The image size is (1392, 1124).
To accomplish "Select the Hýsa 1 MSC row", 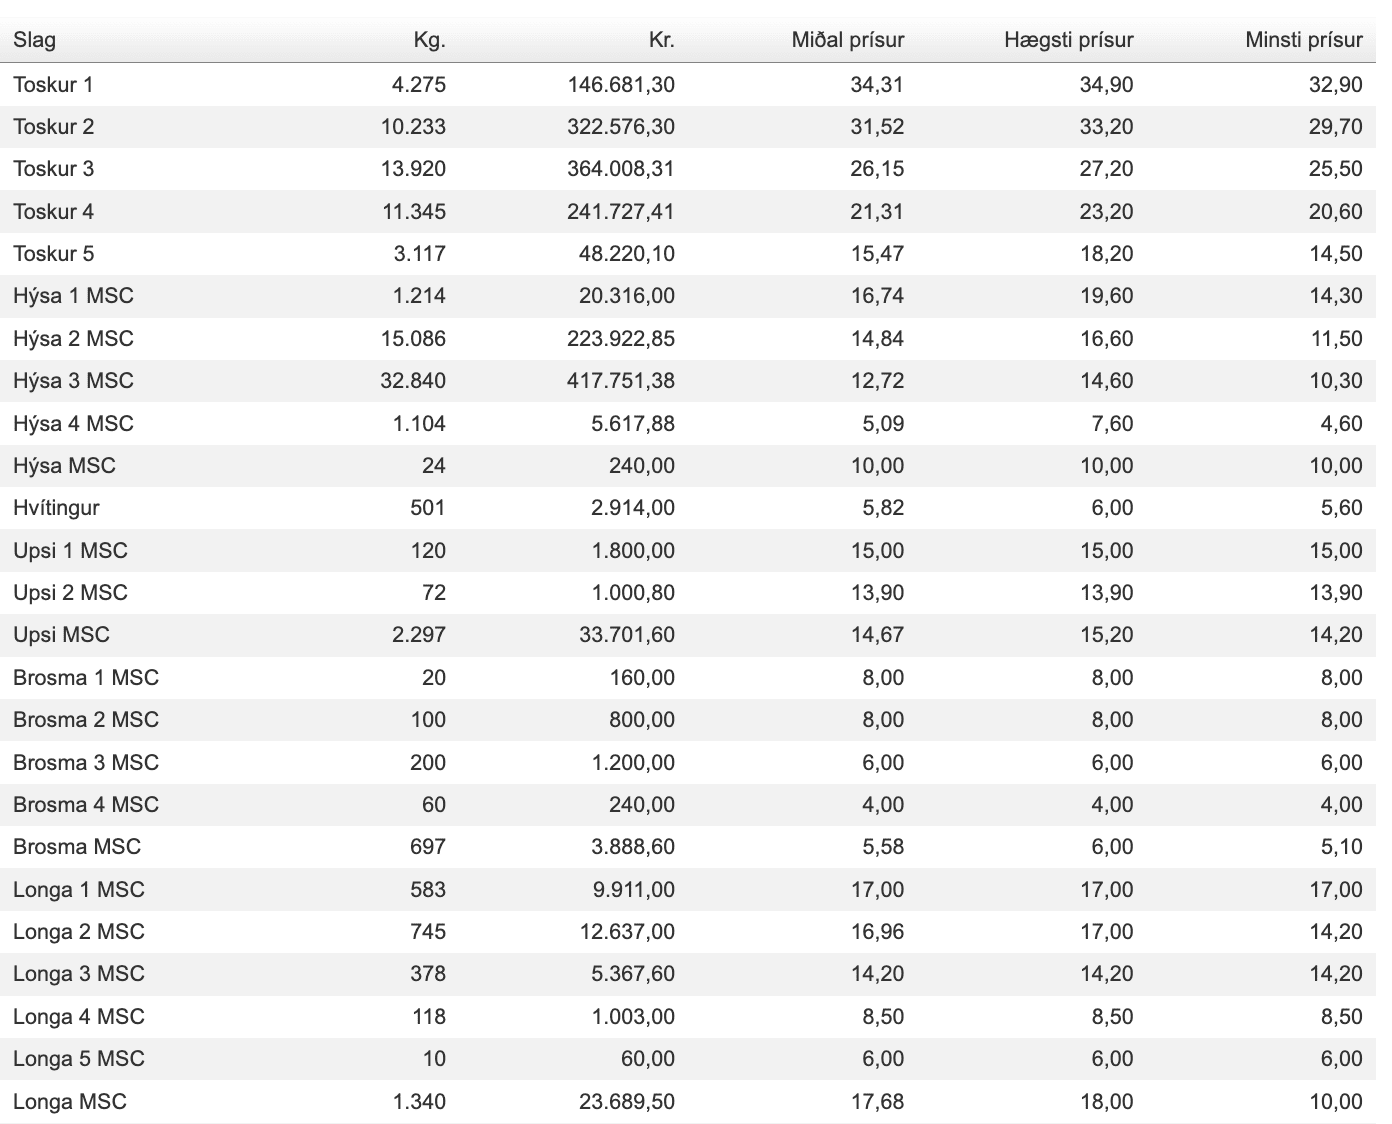I will click(x=688, y=296).
